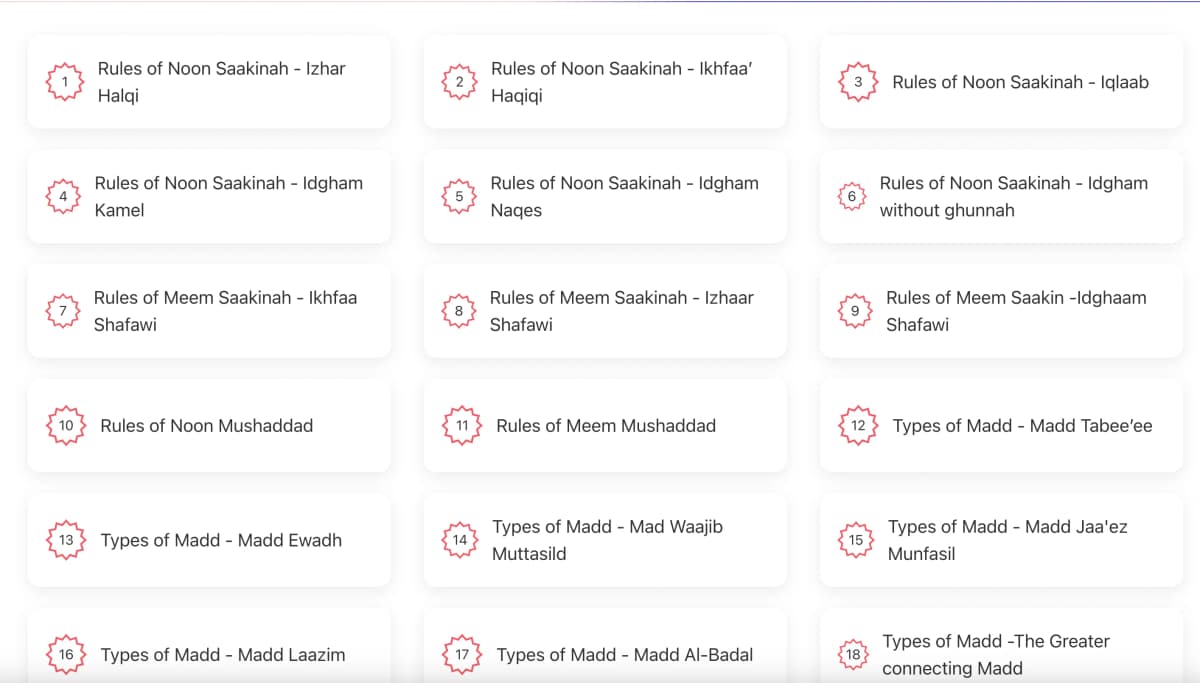This screenshot has height=683, width=1200.
Task: Open Ikhfaa' Haqiqi lesson
Action: pyautogui.click(x=621, y=82)
